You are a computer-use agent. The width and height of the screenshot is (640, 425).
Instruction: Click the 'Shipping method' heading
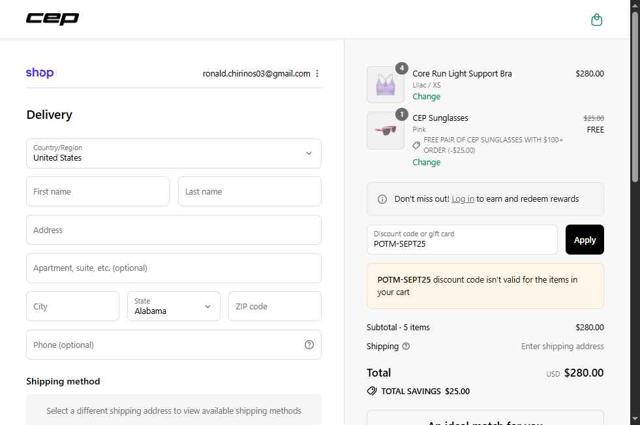(63, 381)
